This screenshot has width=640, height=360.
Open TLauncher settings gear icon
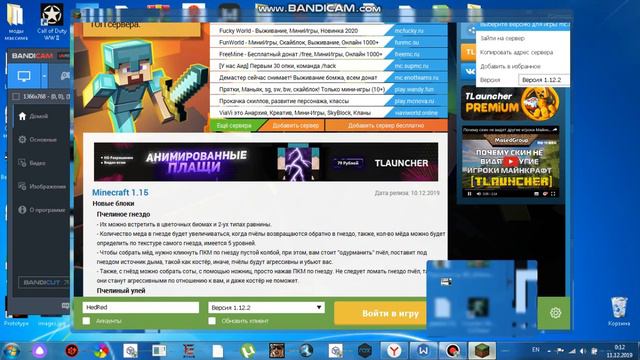[555, 313]
